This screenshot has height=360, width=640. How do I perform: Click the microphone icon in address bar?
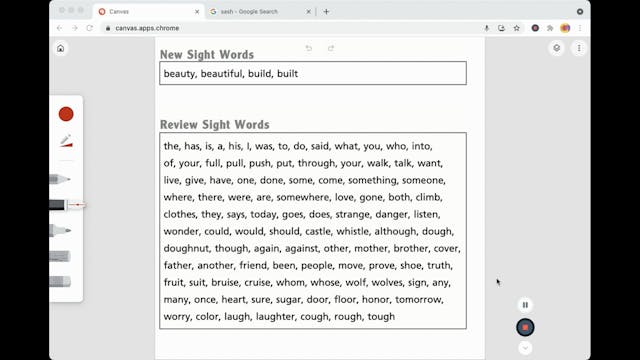(x=487, y=28)
